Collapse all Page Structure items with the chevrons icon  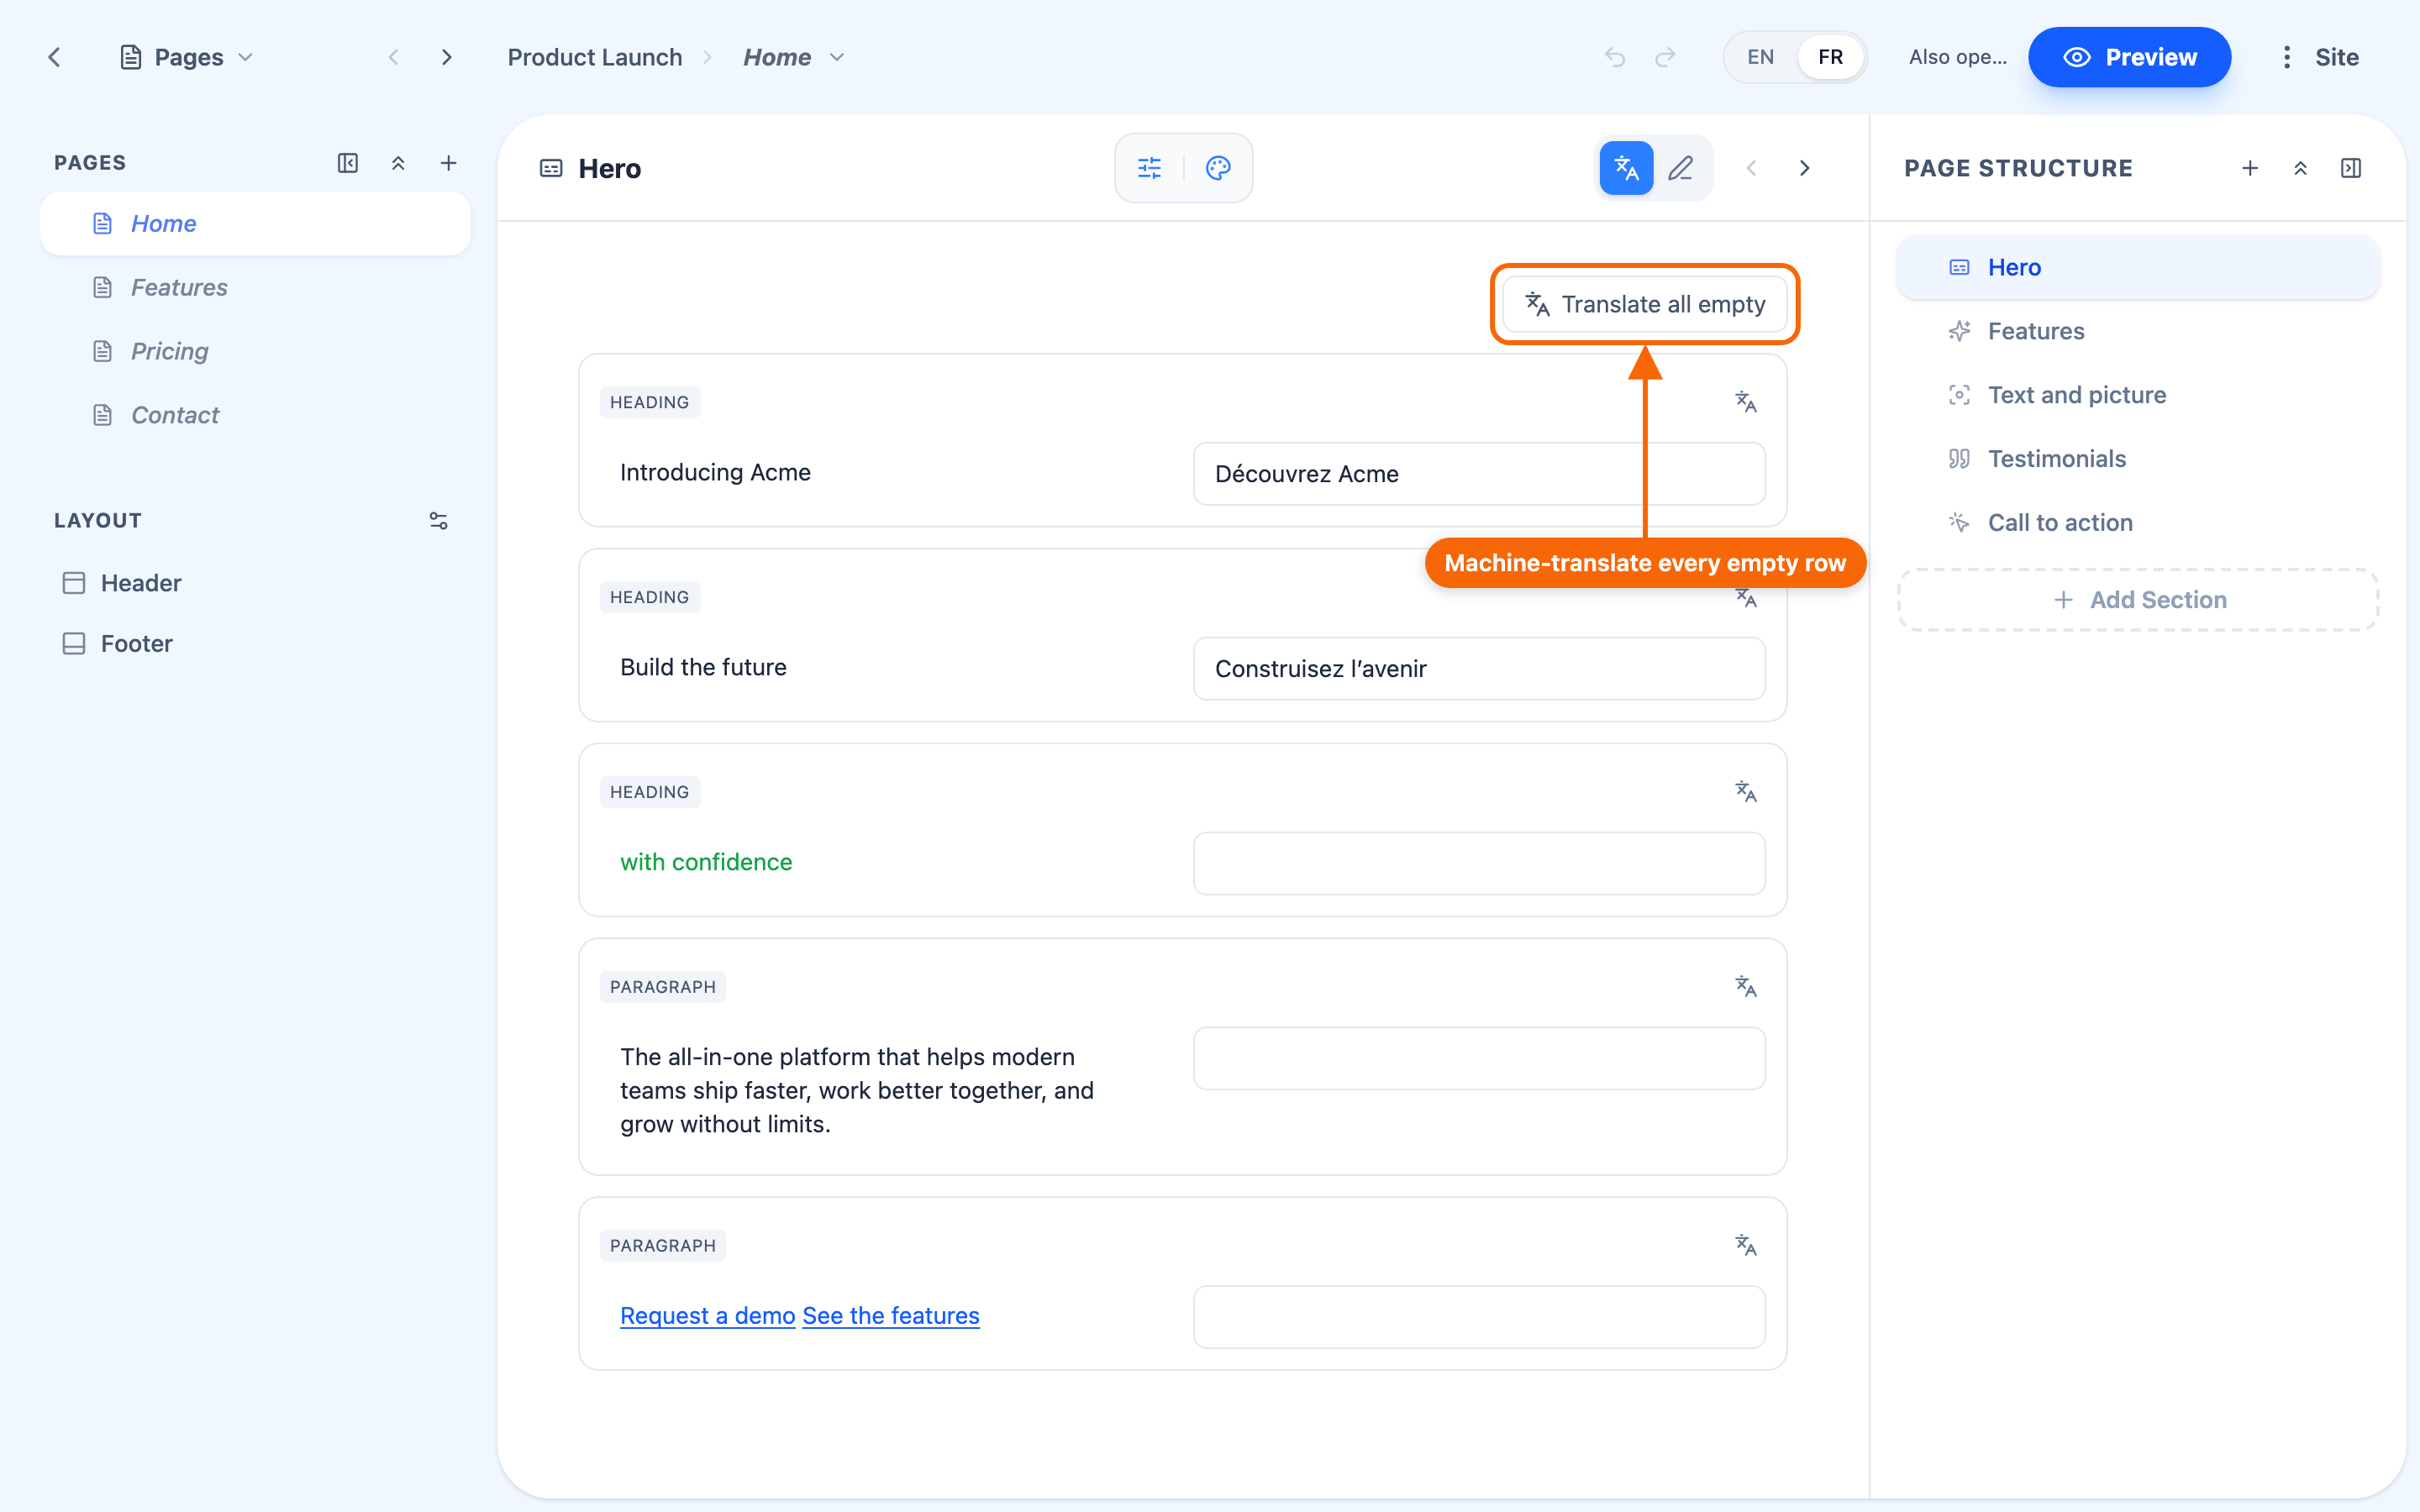2300,168
